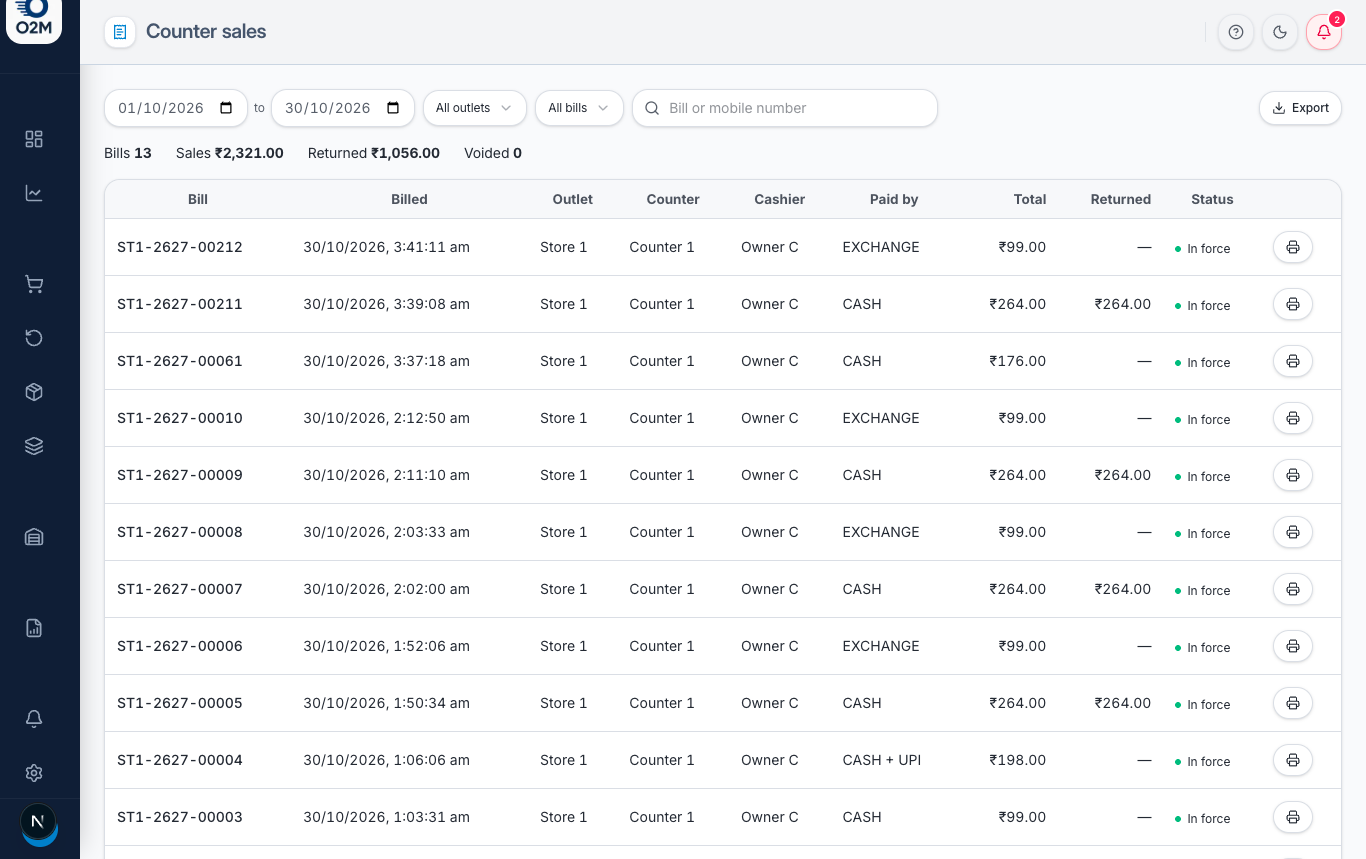Open the shopping cart icon in sidebar
This screenshot has width=1366, height=859.
34,285
